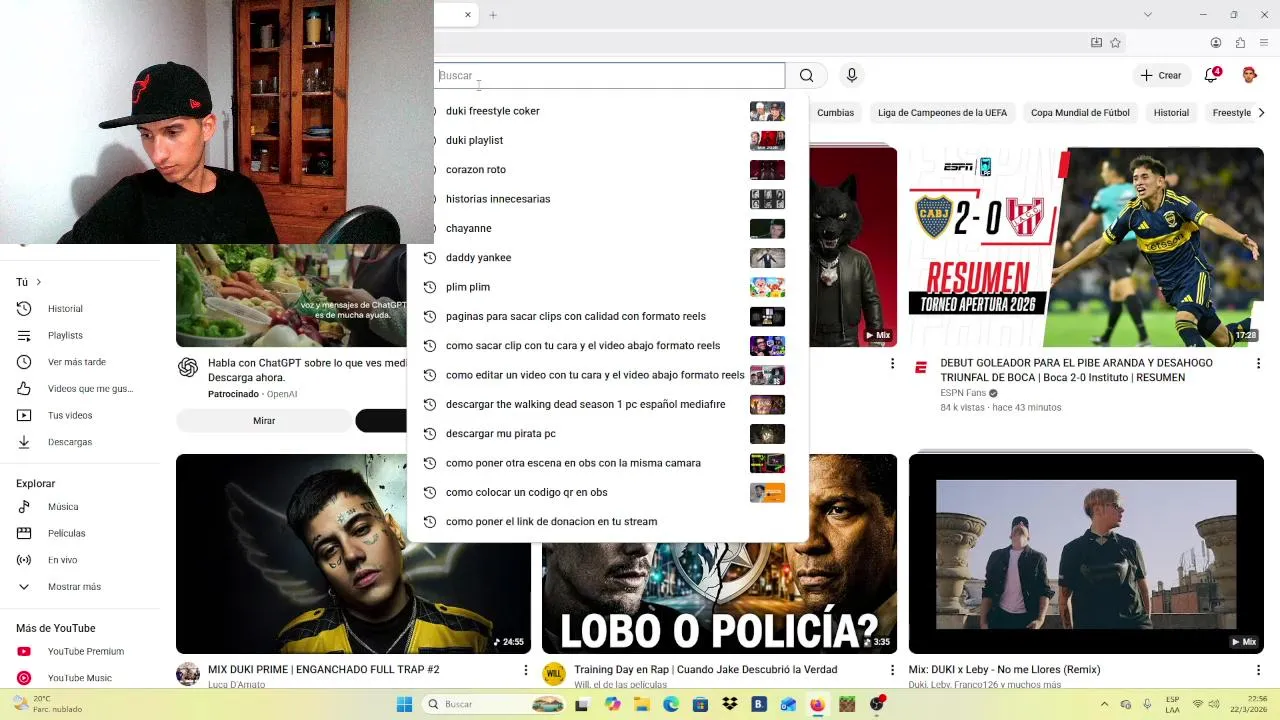The height and width of the screenshot is (720, 1280).
Task: Select suggestion 'historias innecesarias'
Action: (608, 199)
